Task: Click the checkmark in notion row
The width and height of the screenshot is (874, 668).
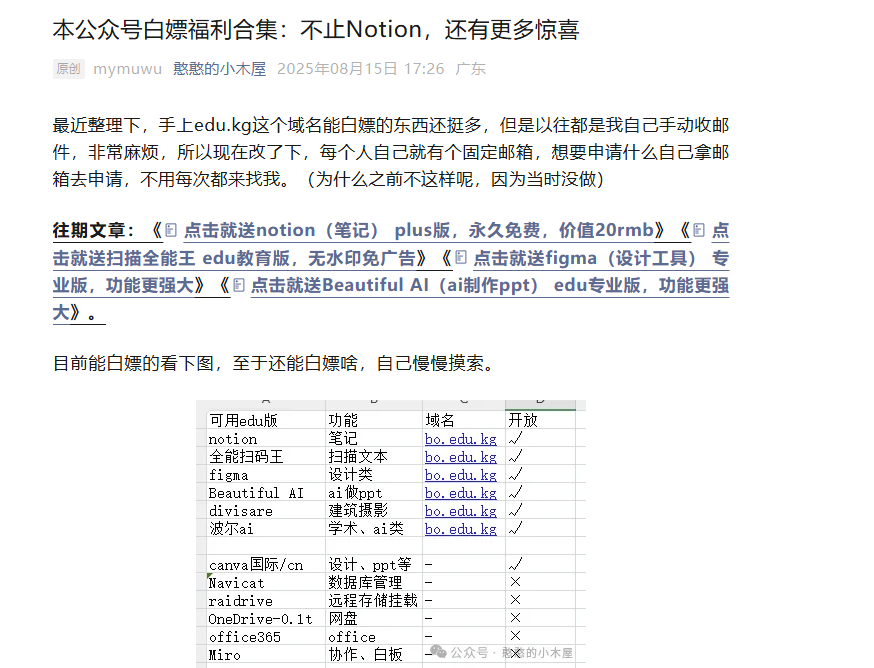Action: tap(516, 439)
